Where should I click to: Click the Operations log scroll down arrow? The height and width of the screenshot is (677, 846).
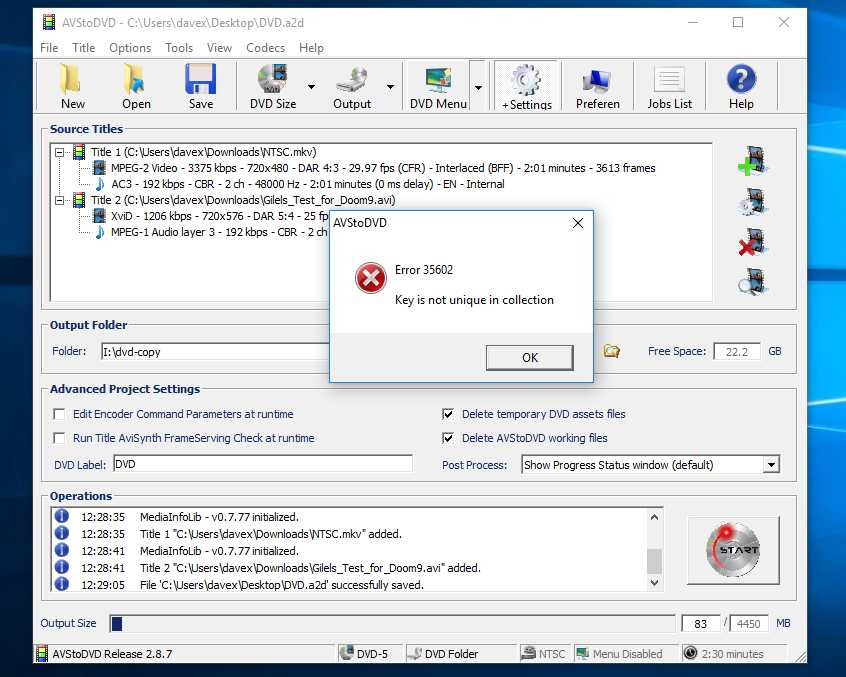[x=654, y=583]
